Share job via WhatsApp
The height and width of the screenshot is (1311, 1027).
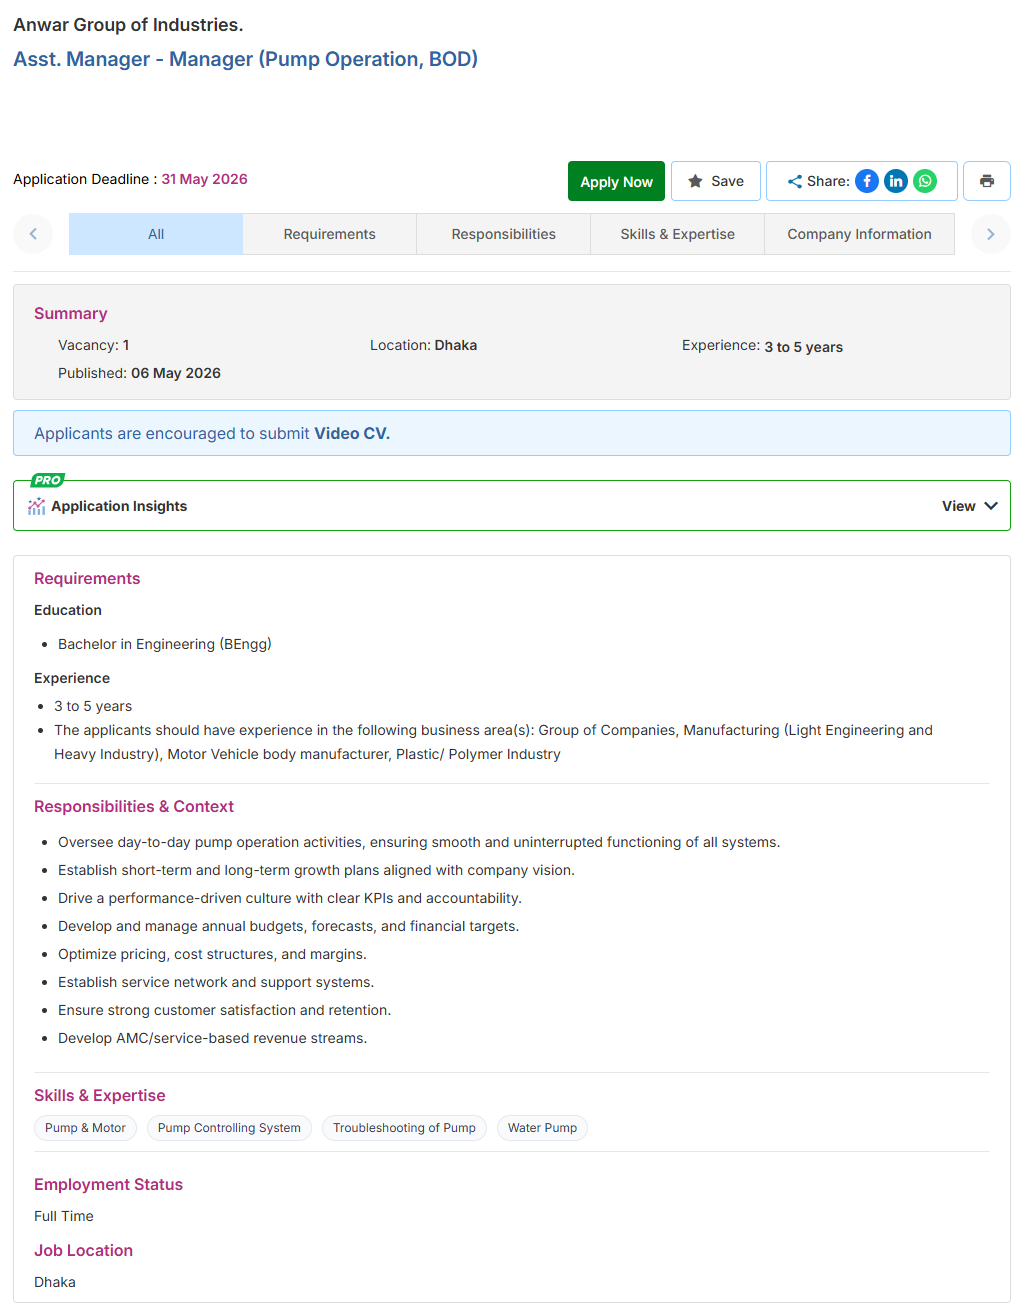pos(925,181)
